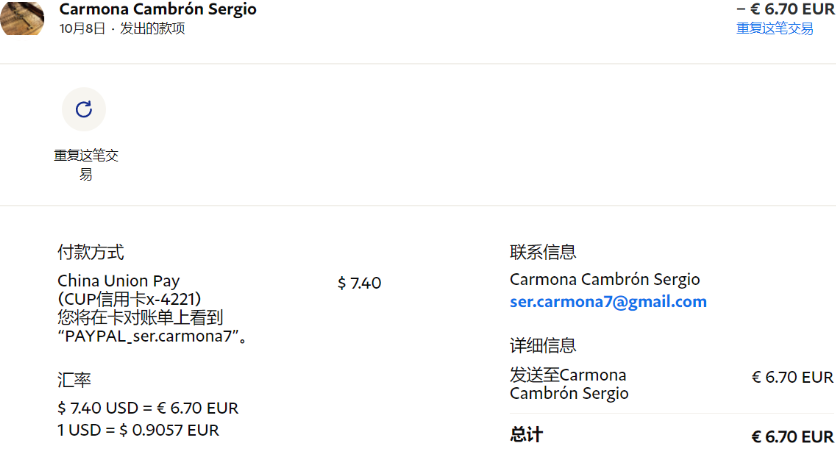
Task: Click the $ 7.40 USD = € 6.70 EUR line
Action: point(148,408)
